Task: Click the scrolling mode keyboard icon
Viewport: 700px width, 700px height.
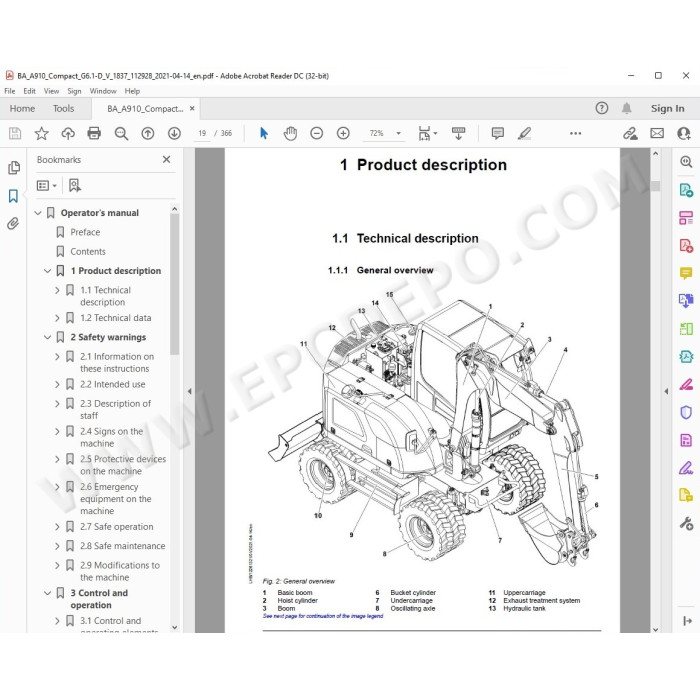Action: point(458,133)
